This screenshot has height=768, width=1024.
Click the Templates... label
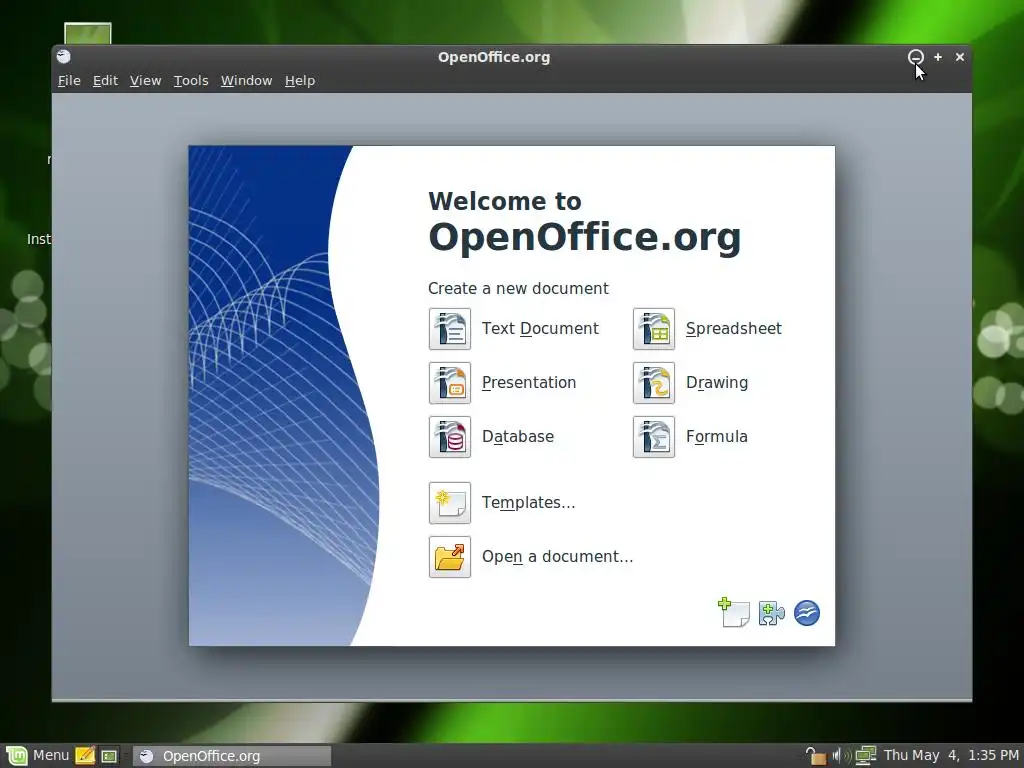(x=528, y=502)
